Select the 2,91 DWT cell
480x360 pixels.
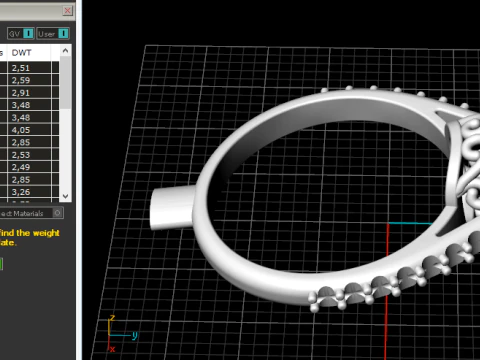(29, 93)
